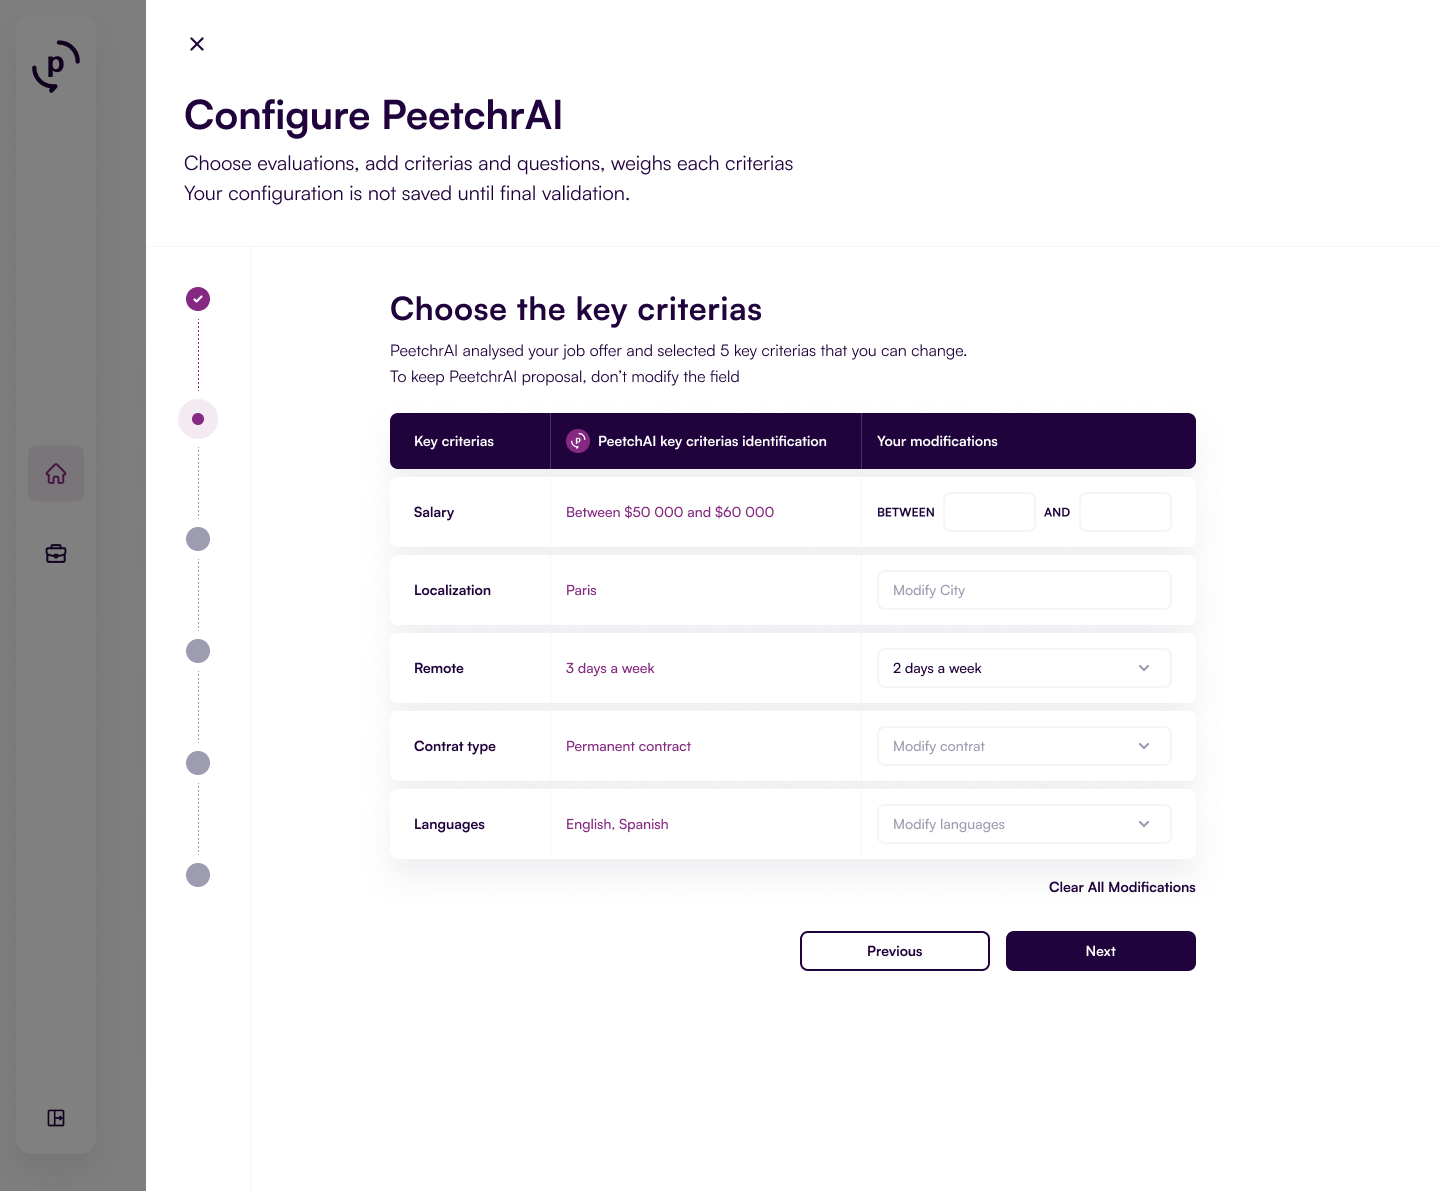
Task: Click Clear All Modifications link
Action: pos(1122,887)
